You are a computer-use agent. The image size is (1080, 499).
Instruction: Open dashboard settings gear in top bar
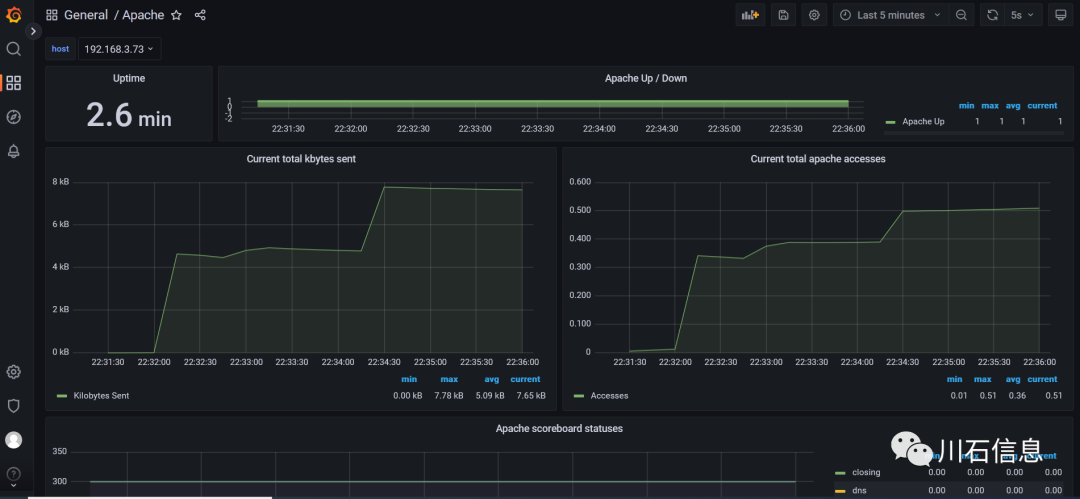[814, 15]
